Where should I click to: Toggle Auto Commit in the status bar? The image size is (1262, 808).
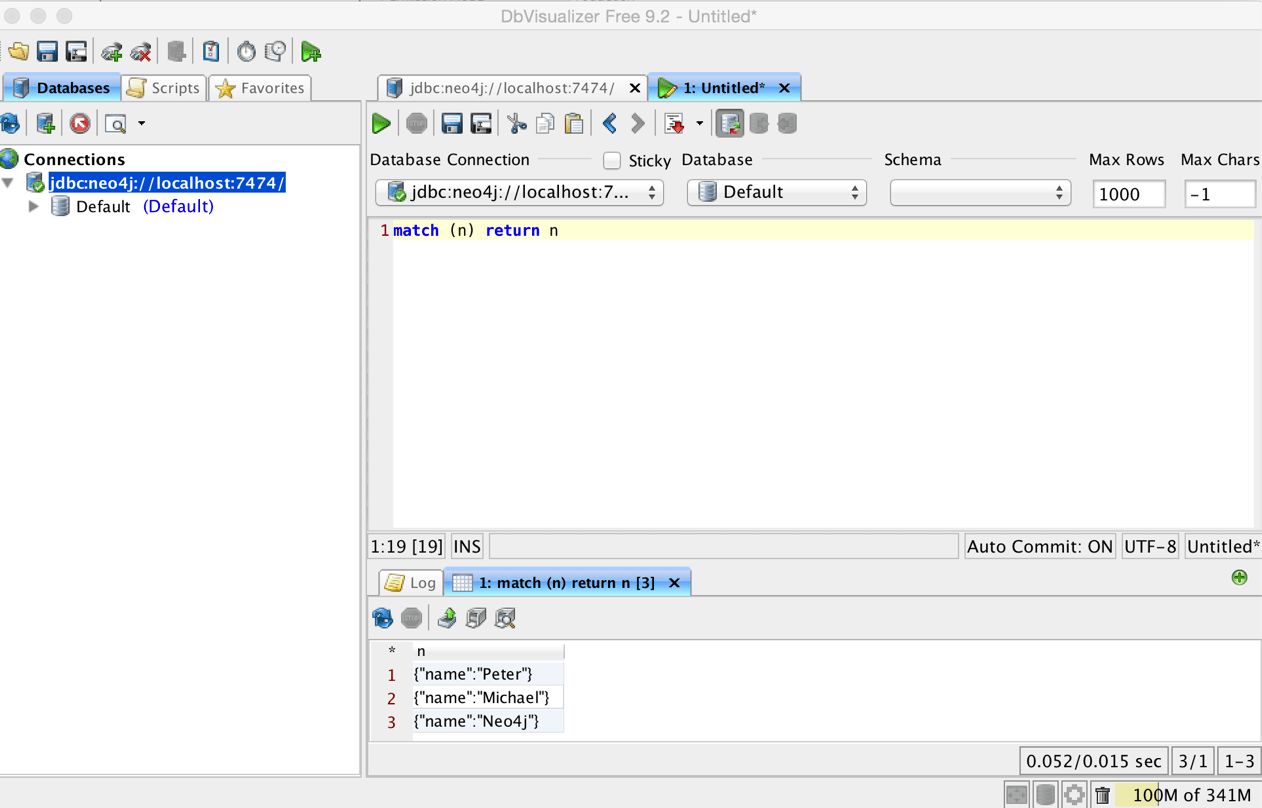(1040, 546)
